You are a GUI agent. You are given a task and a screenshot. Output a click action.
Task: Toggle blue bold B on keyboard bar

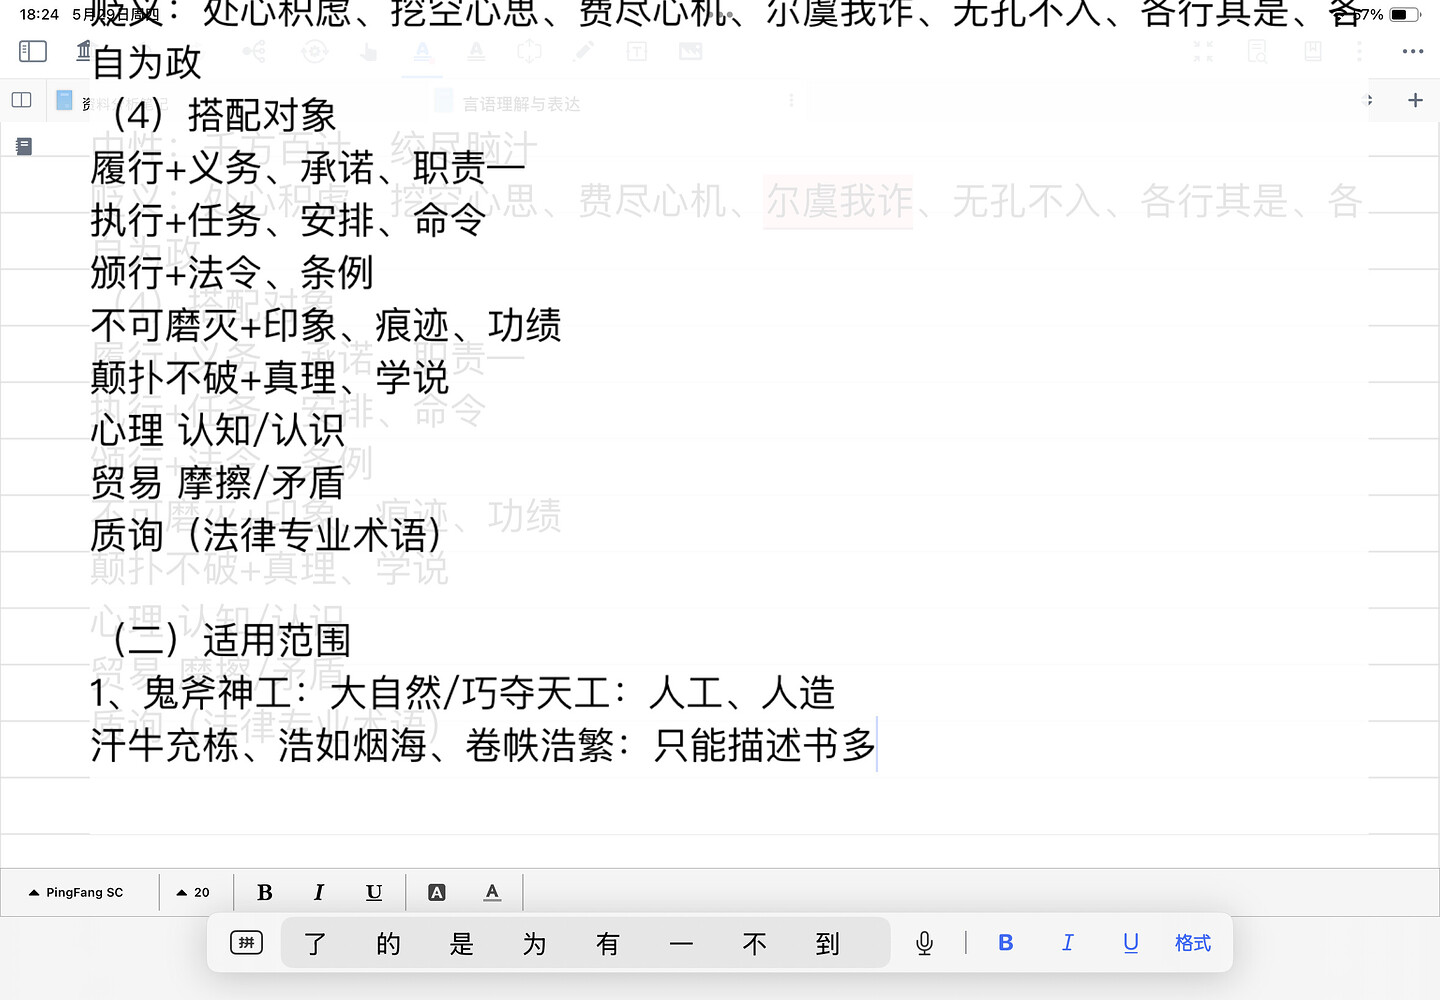(1006, 942)
